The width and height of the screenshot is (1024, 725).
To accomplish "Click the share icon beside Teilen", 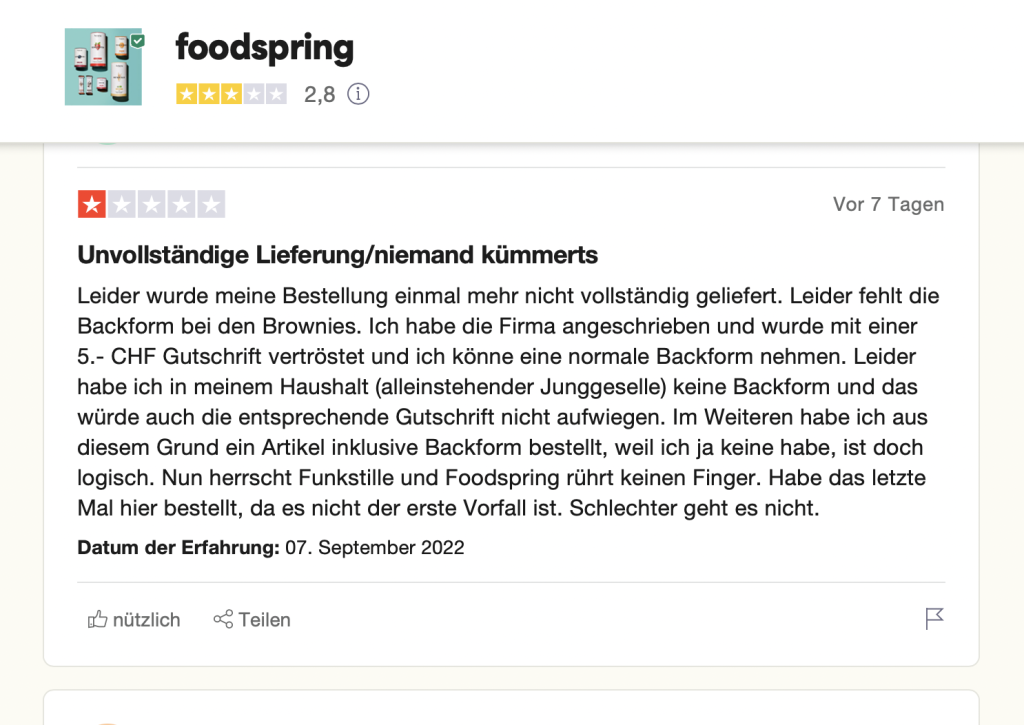I will 223,619.
